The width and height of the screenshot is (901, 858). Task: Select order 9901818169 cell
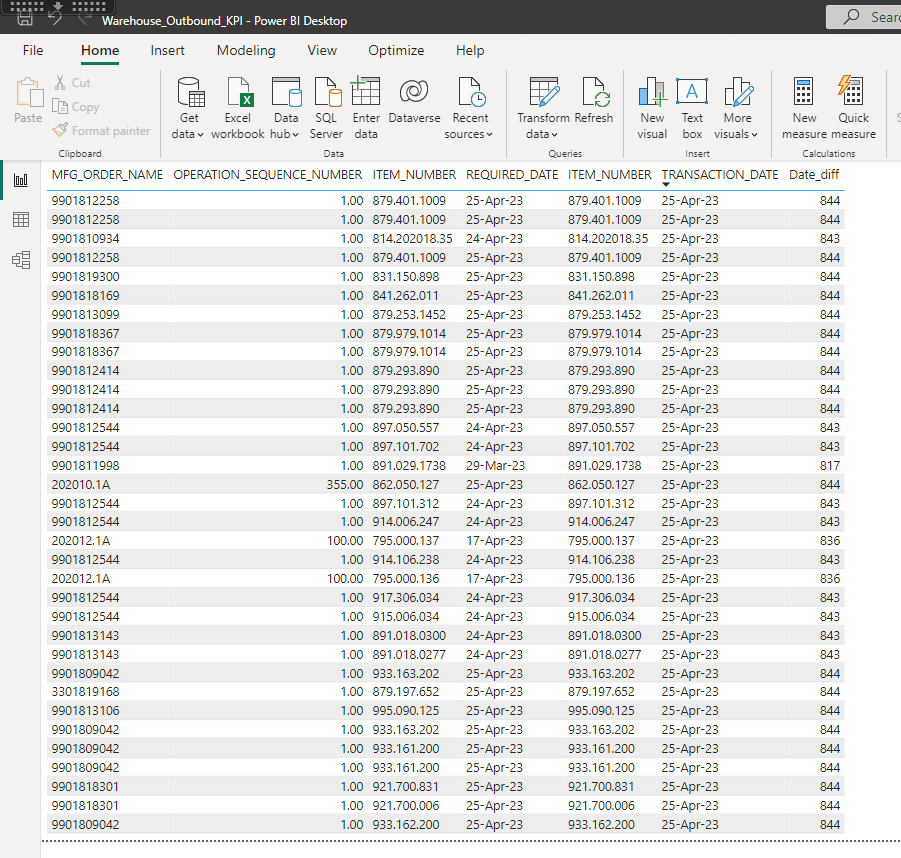pyautogui.click(x=86, y=295)
